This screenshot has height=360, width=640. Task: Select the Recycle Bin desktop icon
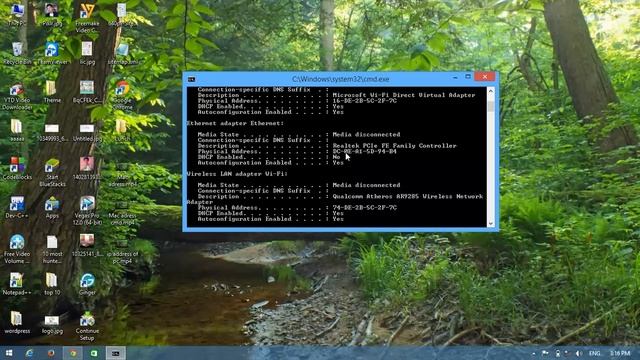(17, 53)
